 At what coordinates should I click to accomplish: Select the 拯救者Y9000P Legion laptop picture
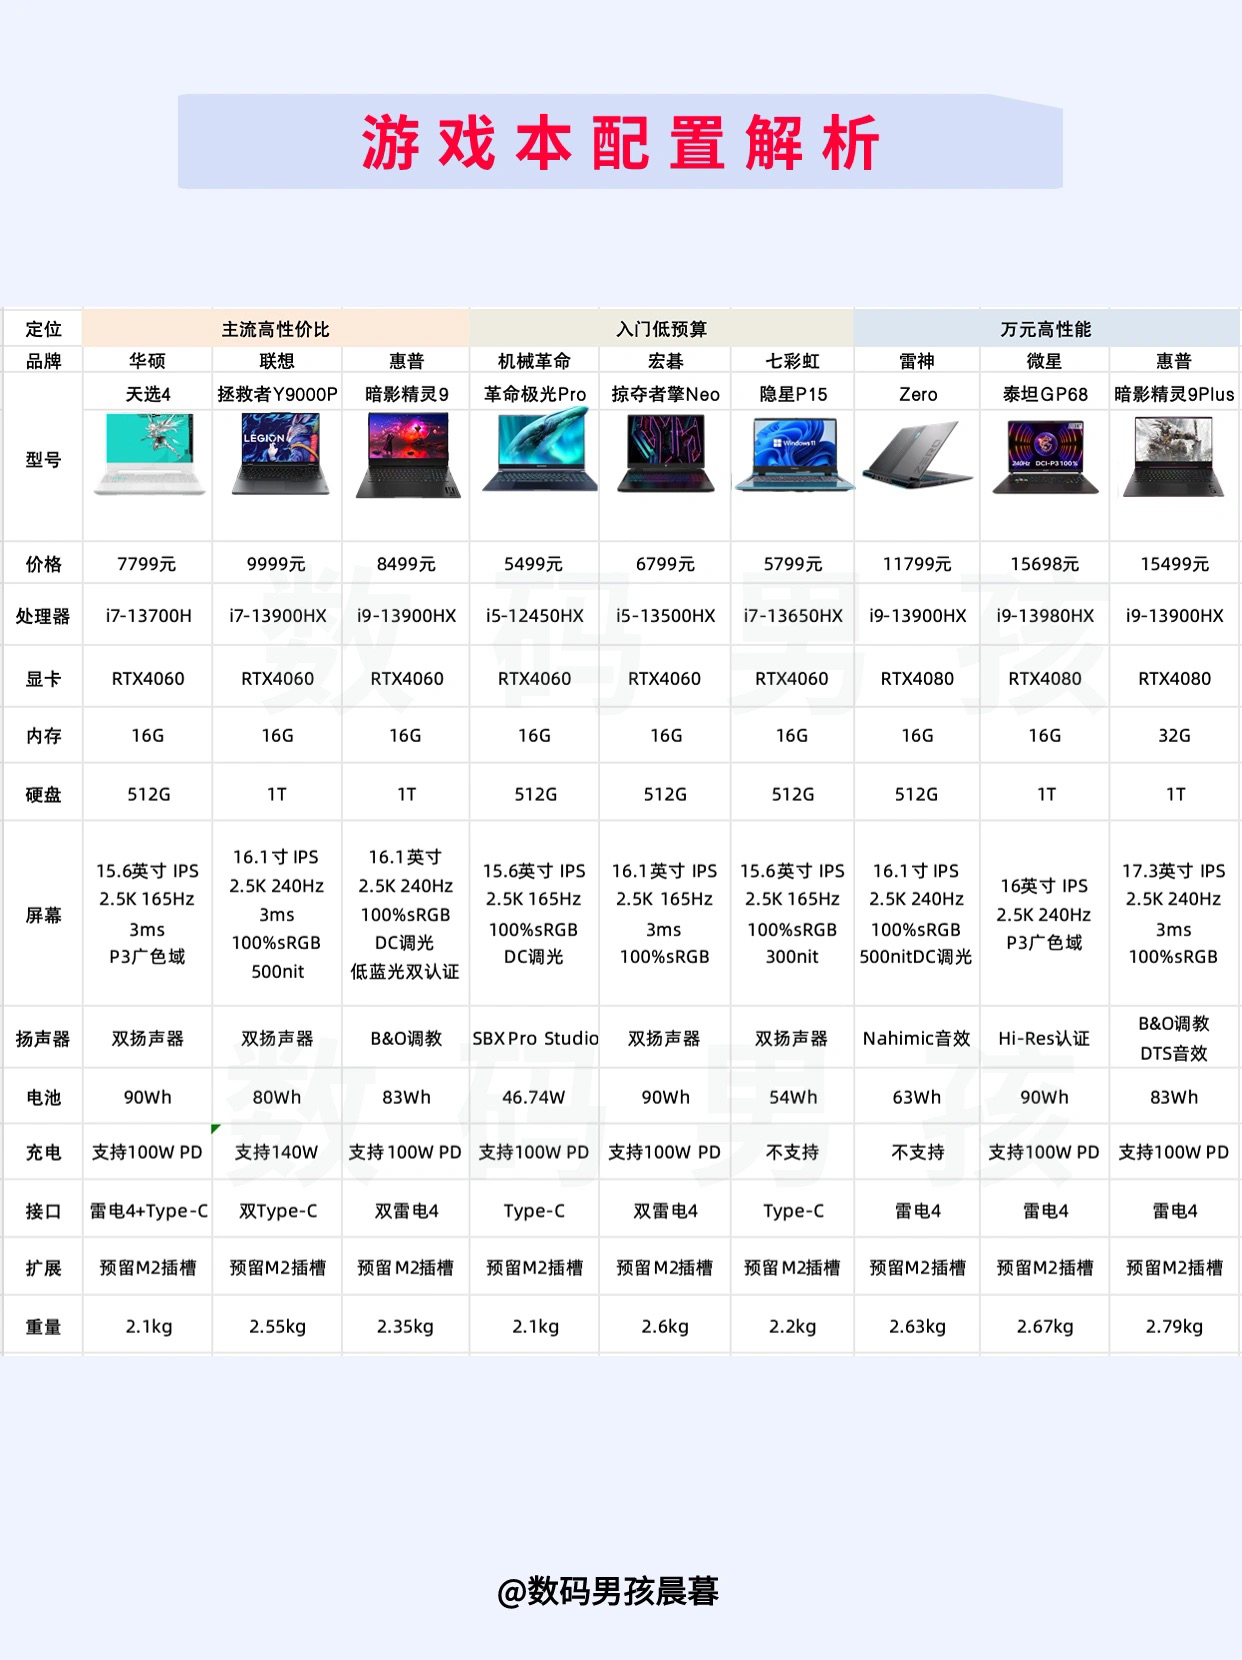[278, 456]
